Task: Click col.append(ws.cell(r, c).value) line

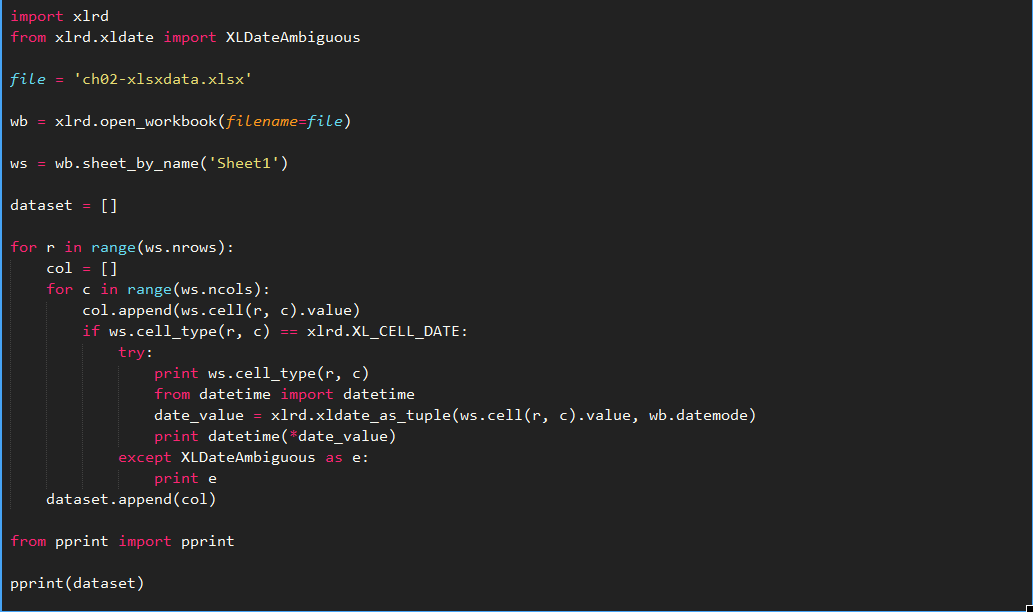Action: tap(221, 310)
